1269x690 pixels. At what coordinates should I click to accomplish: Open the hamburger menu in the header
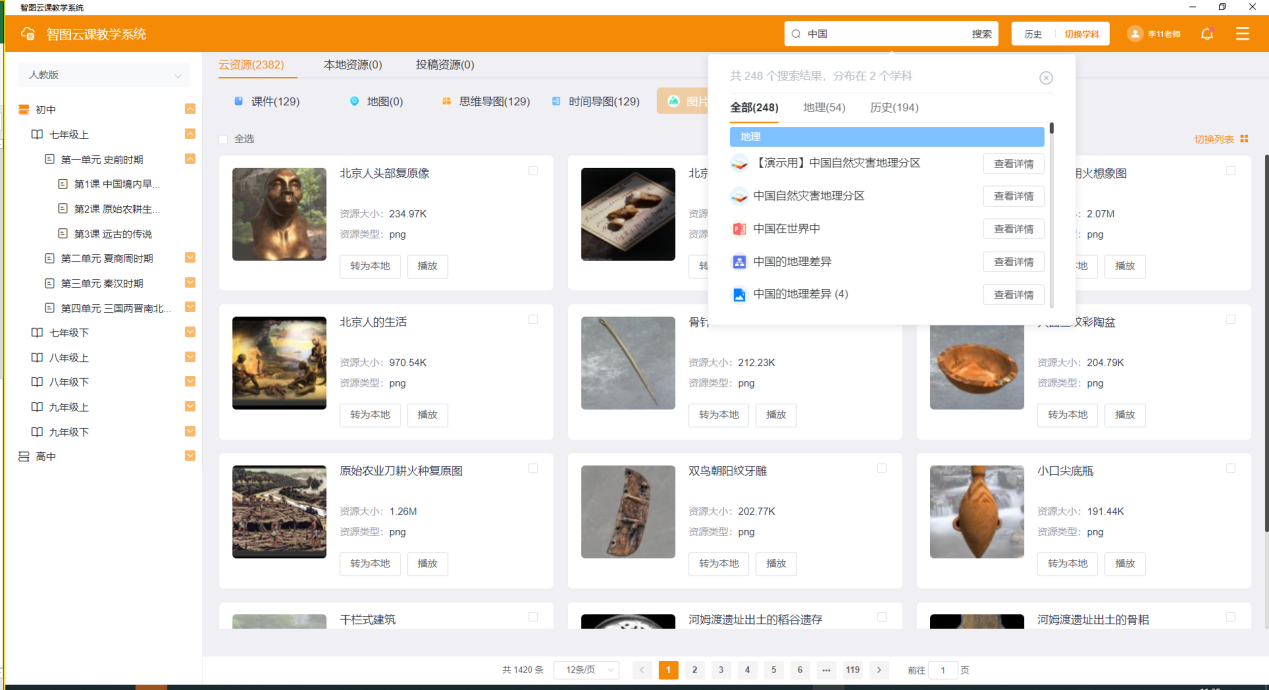coord(1242,34)
